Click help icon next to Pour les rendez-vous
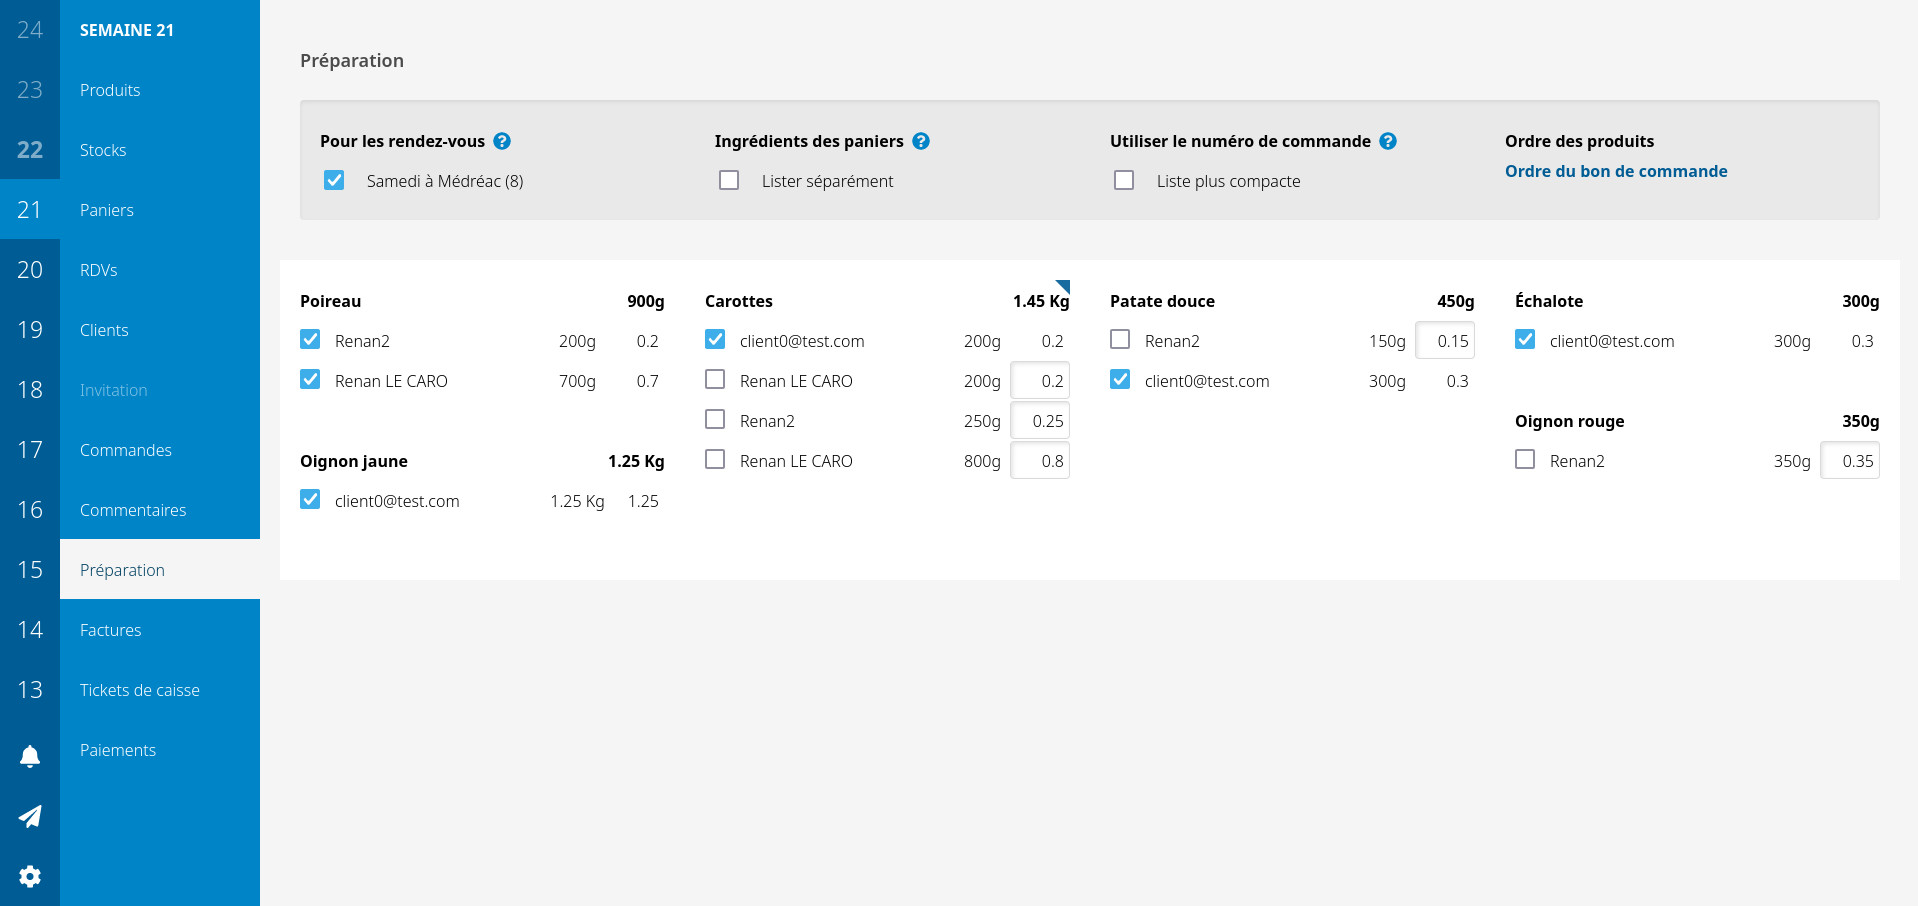This screenshot has height=906, width=1918. coord(502,141)
